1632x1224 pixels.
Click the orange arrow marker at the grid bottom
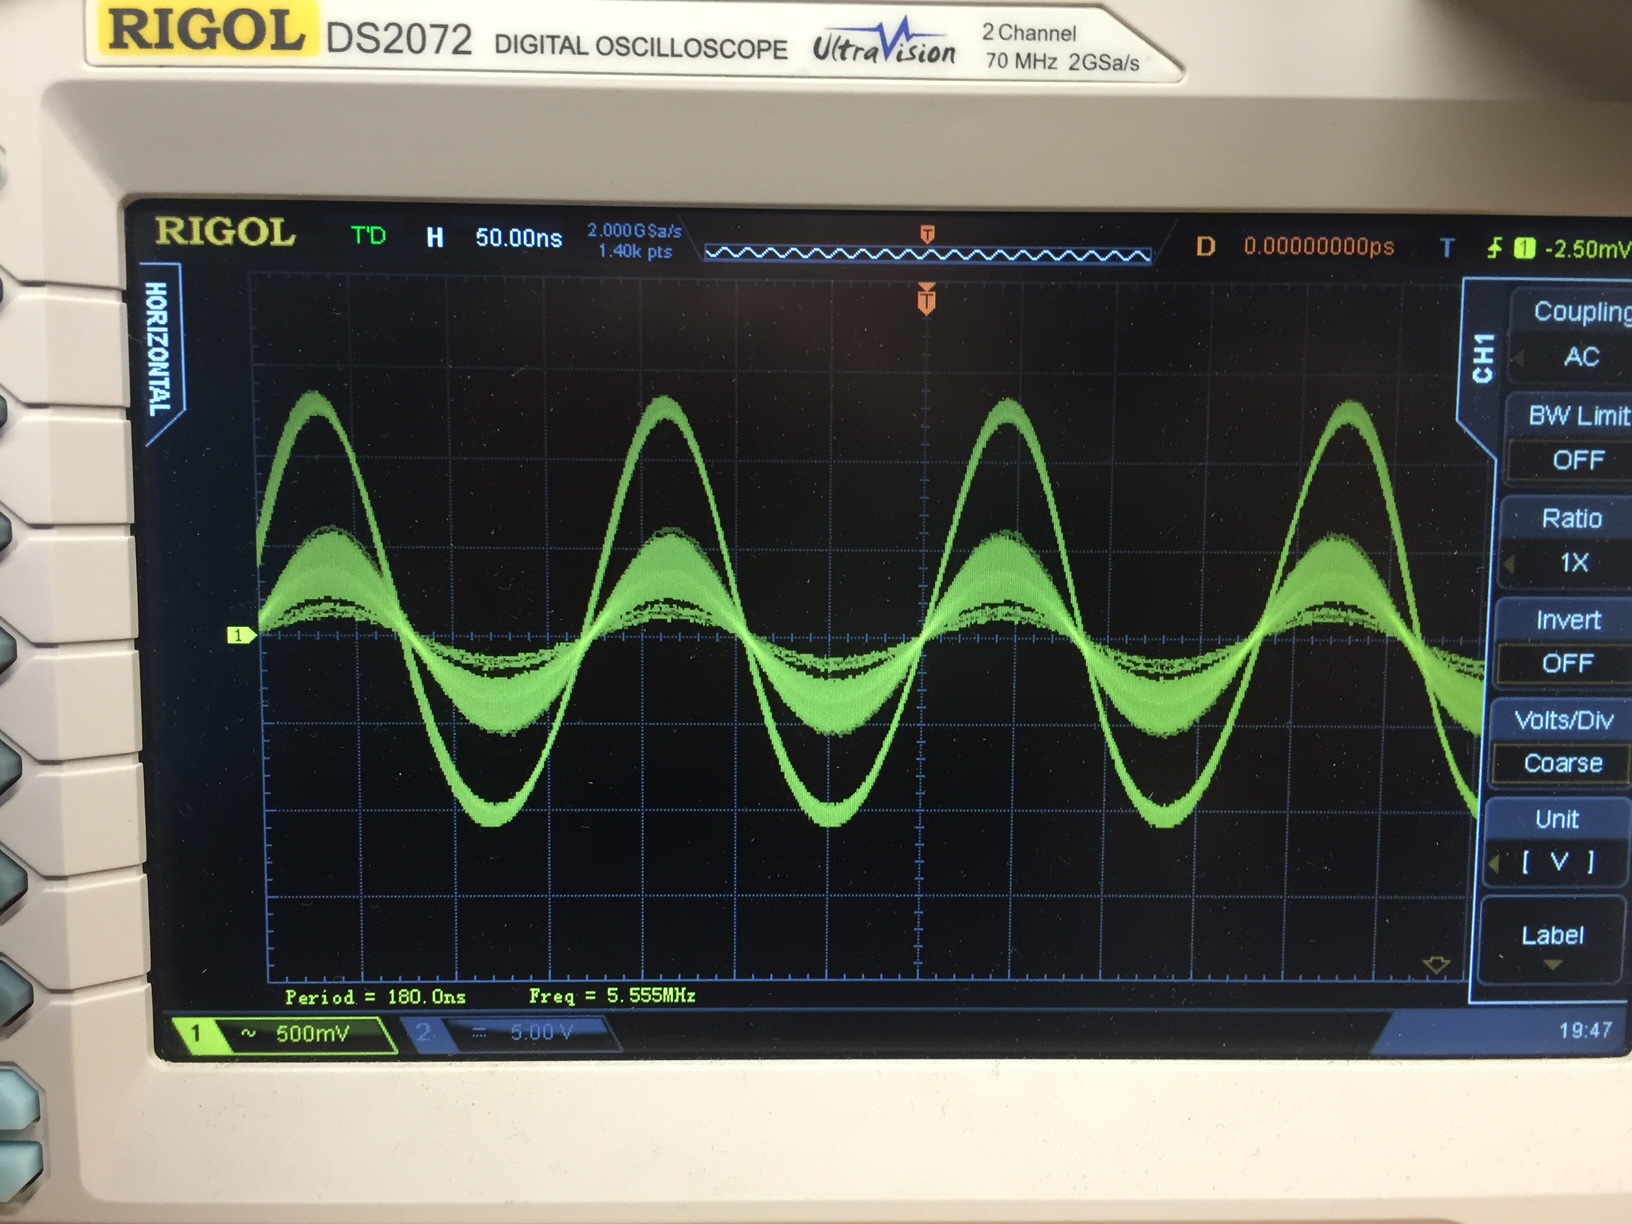1436,965
